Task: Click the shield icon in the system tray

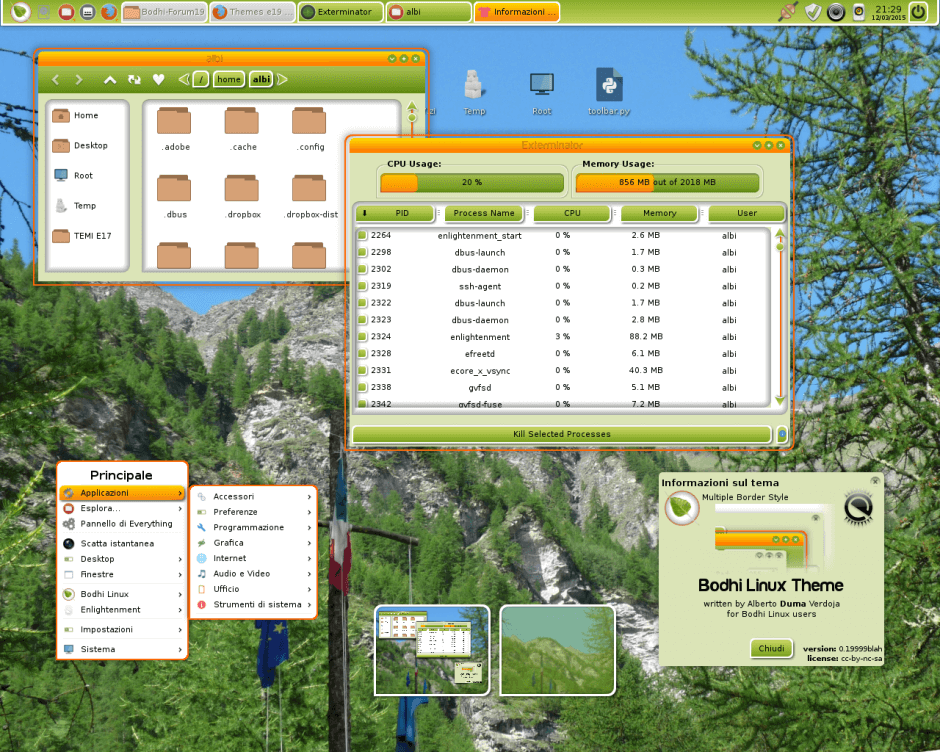Action: pyautogui.click(x=811, y=12)
